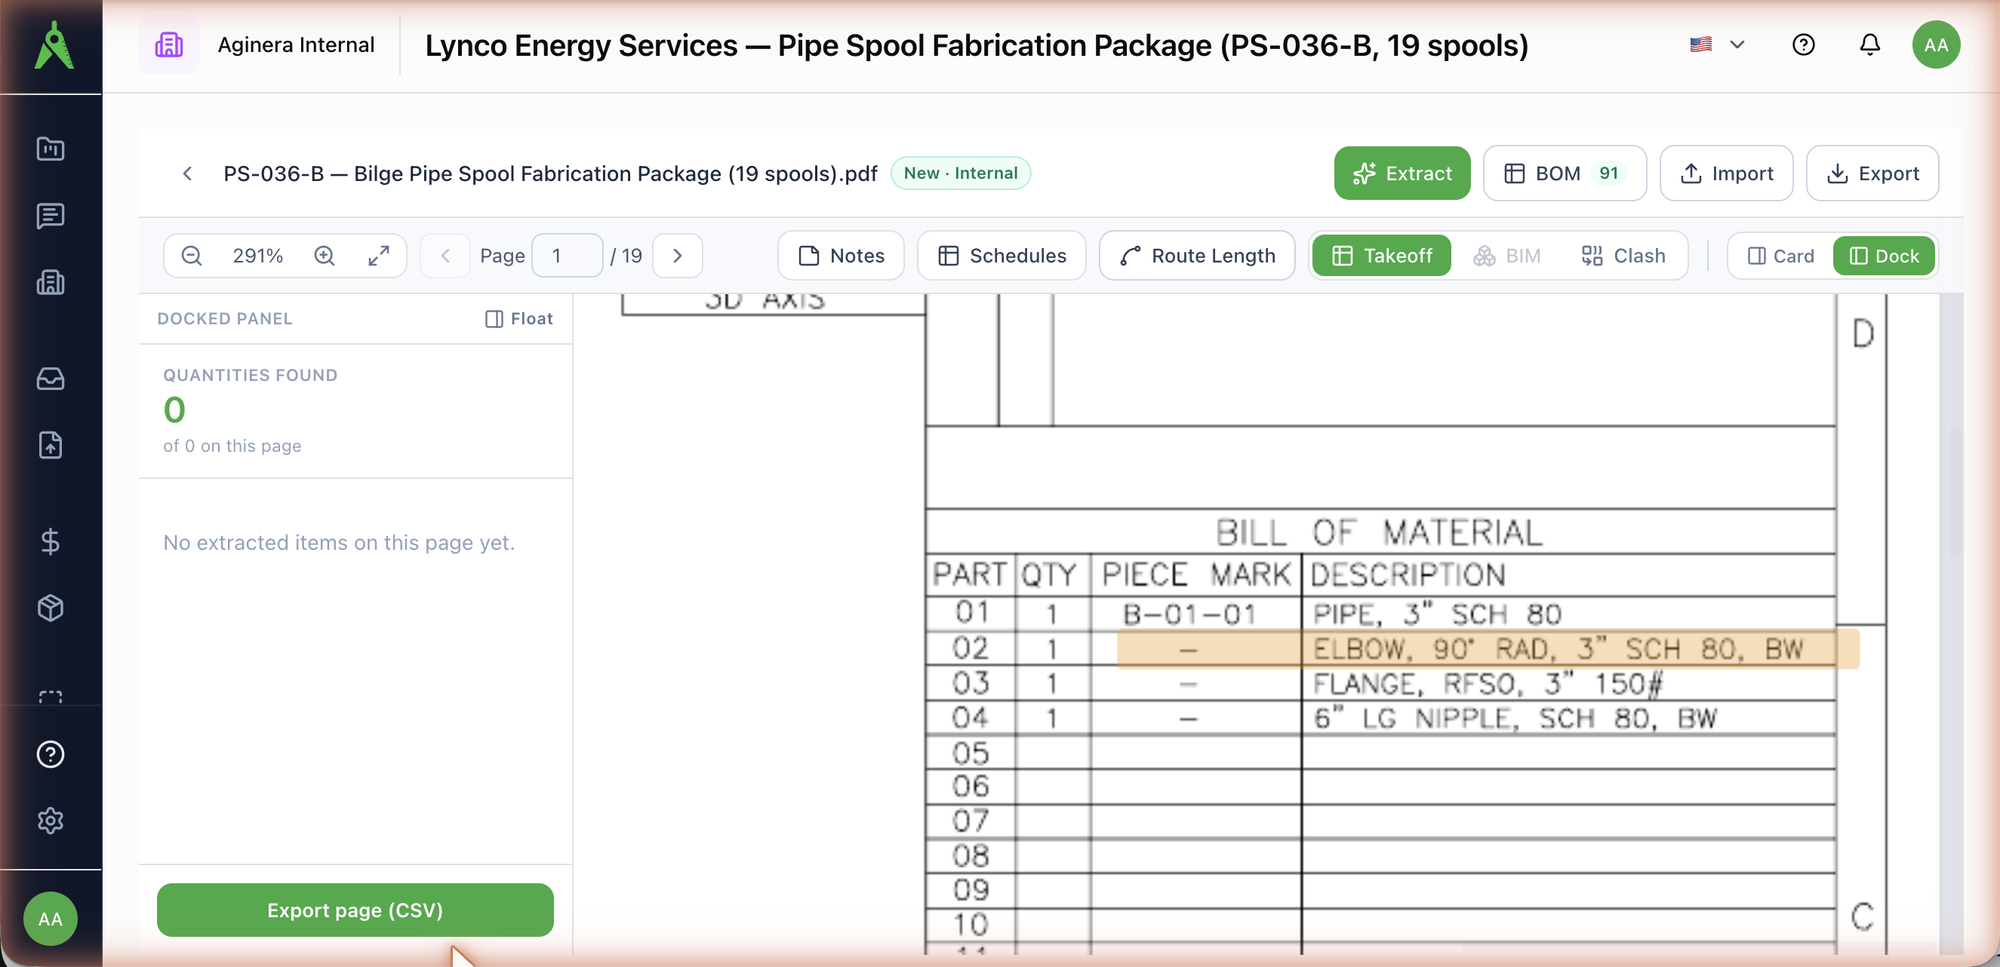The width and height of the screenshot is (2000, 967).
Task: Open the notifications bell
Action: [x=1870, y=45]
